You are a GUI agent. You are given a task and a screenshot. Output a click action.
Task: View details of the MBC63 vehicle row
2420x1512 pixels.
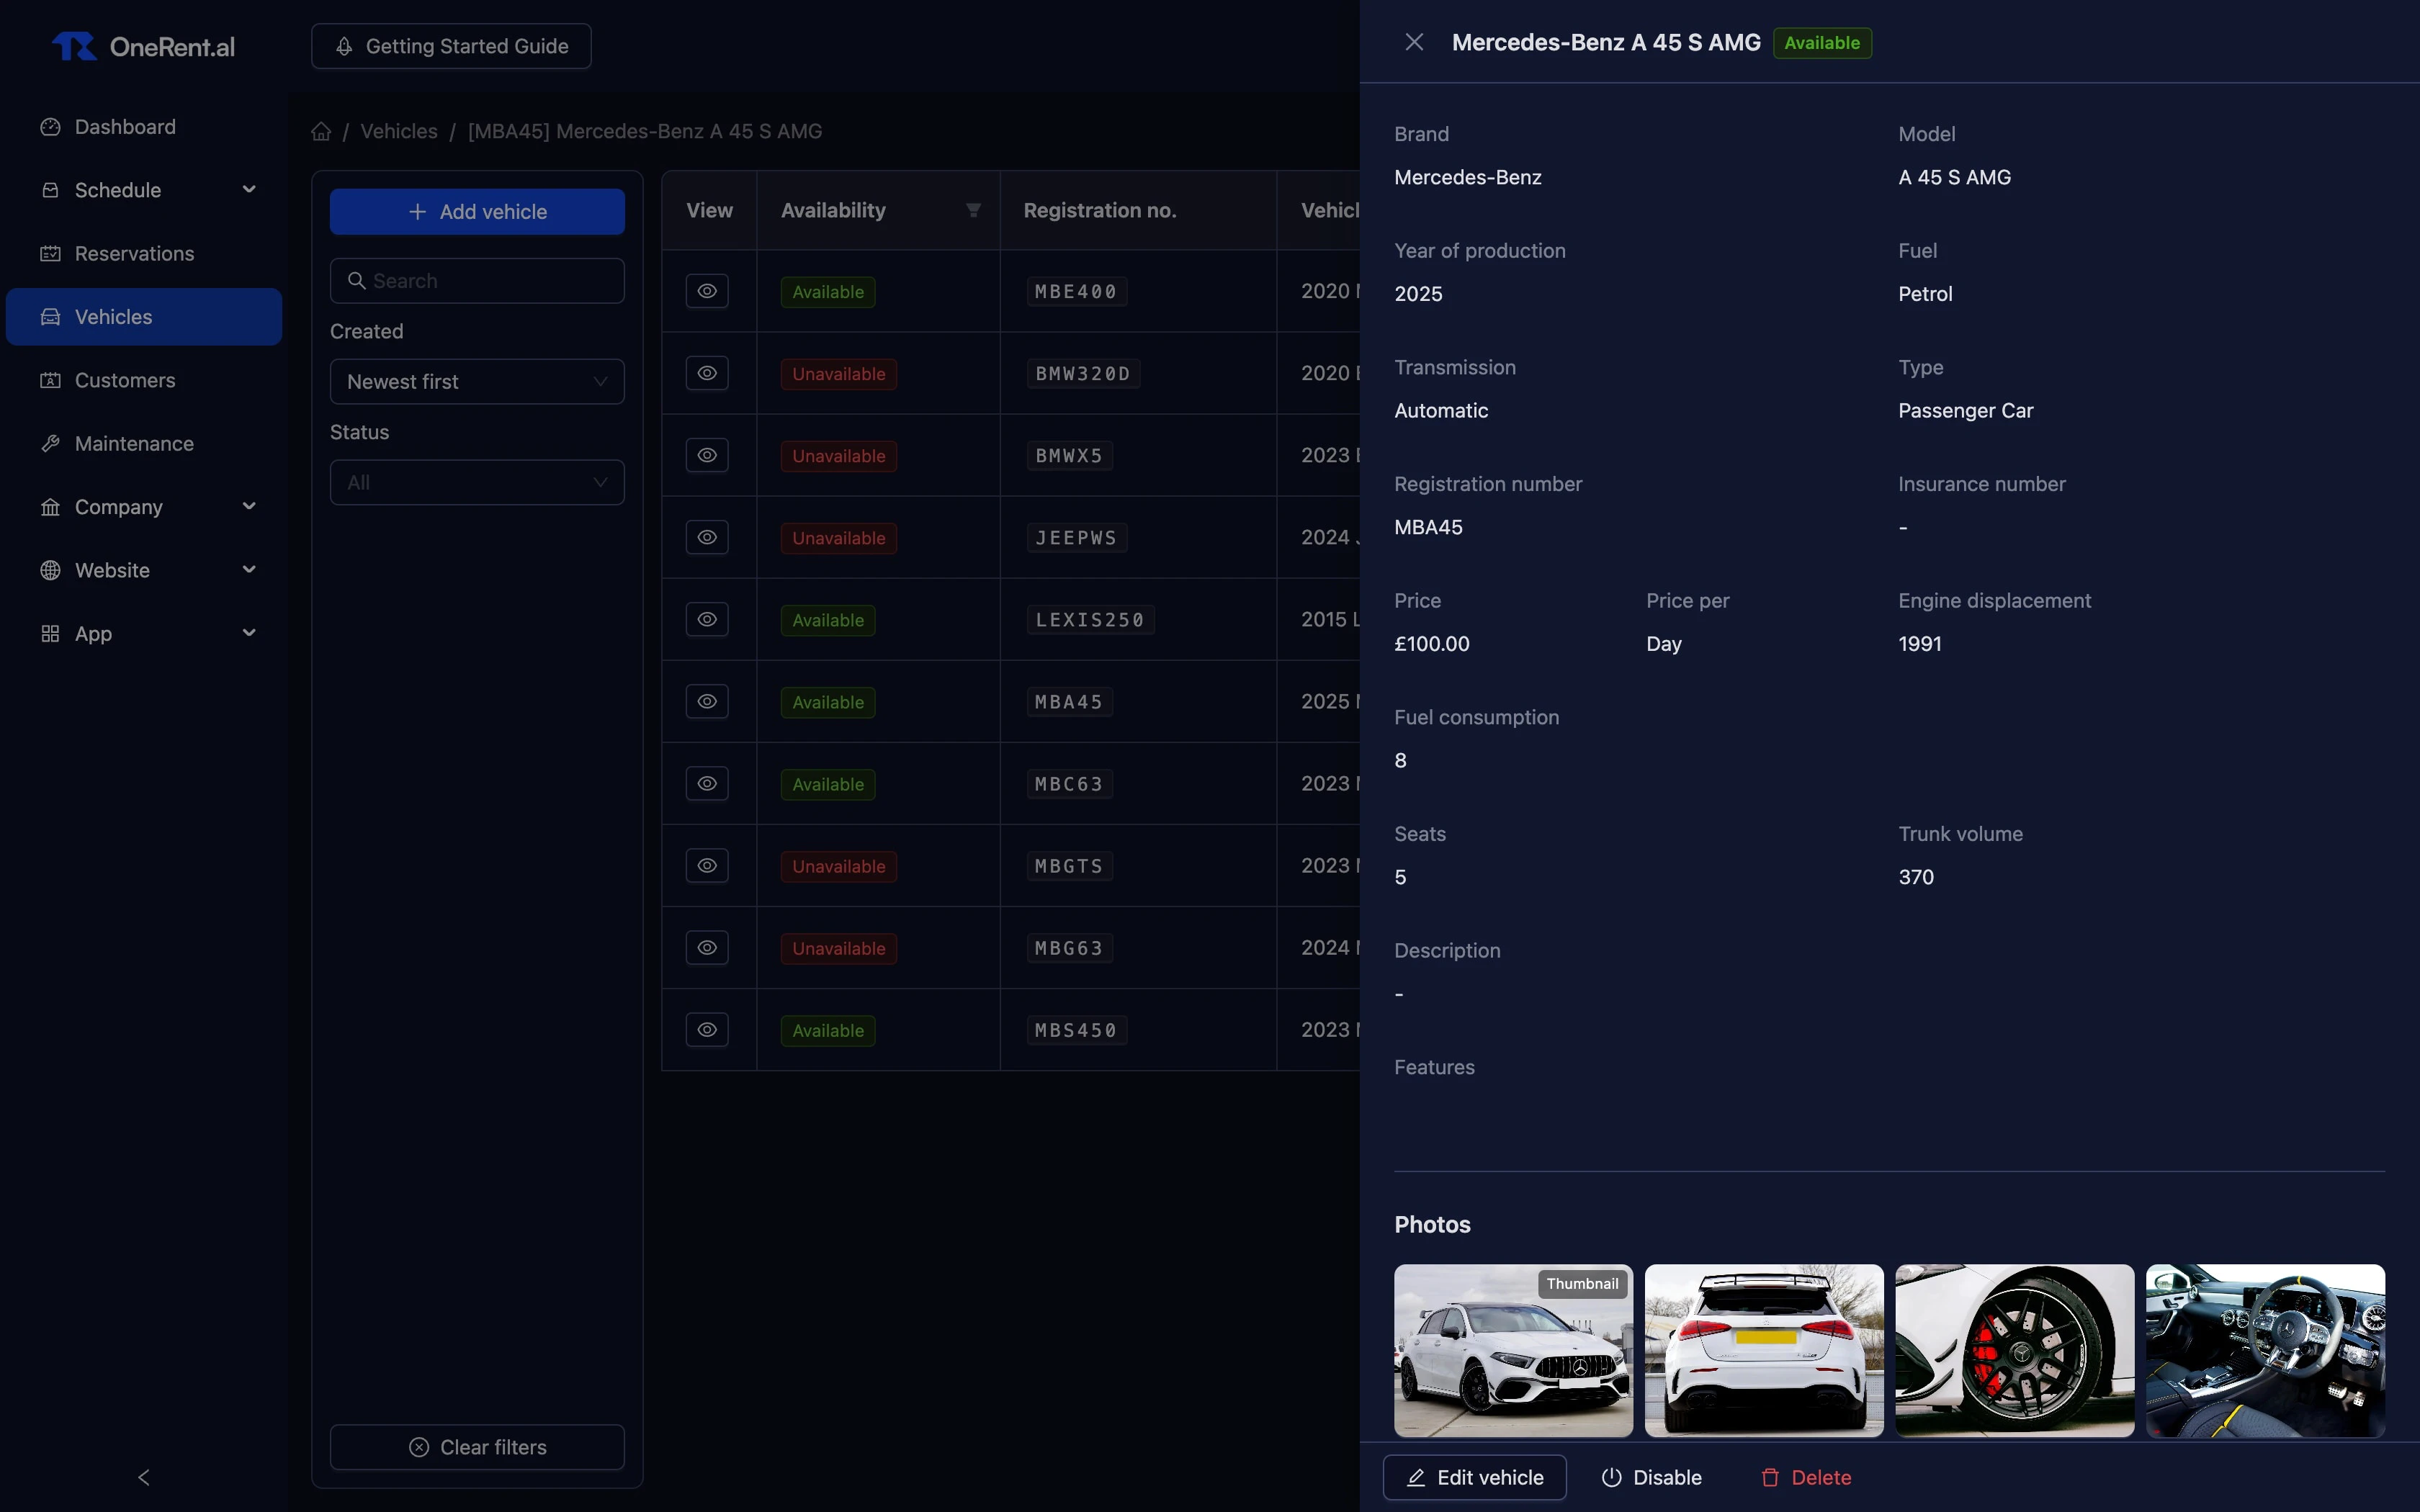[707, 783]
